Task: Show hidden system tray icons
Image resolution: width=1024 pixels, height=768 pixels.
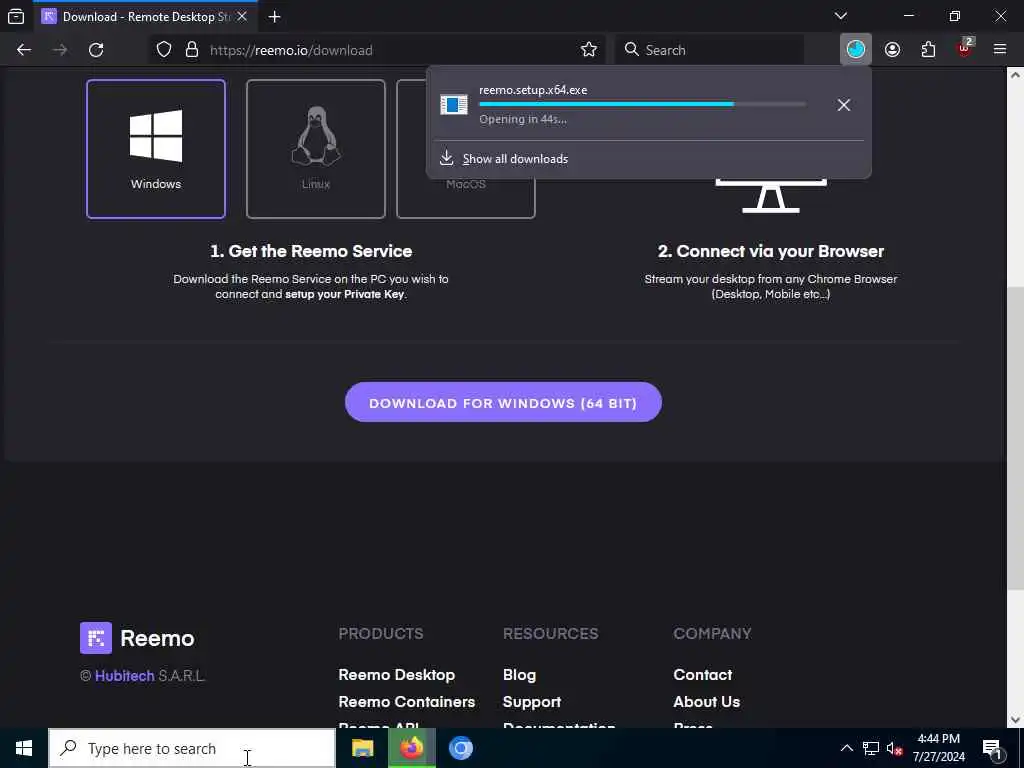Action: (x=846, y=748)
